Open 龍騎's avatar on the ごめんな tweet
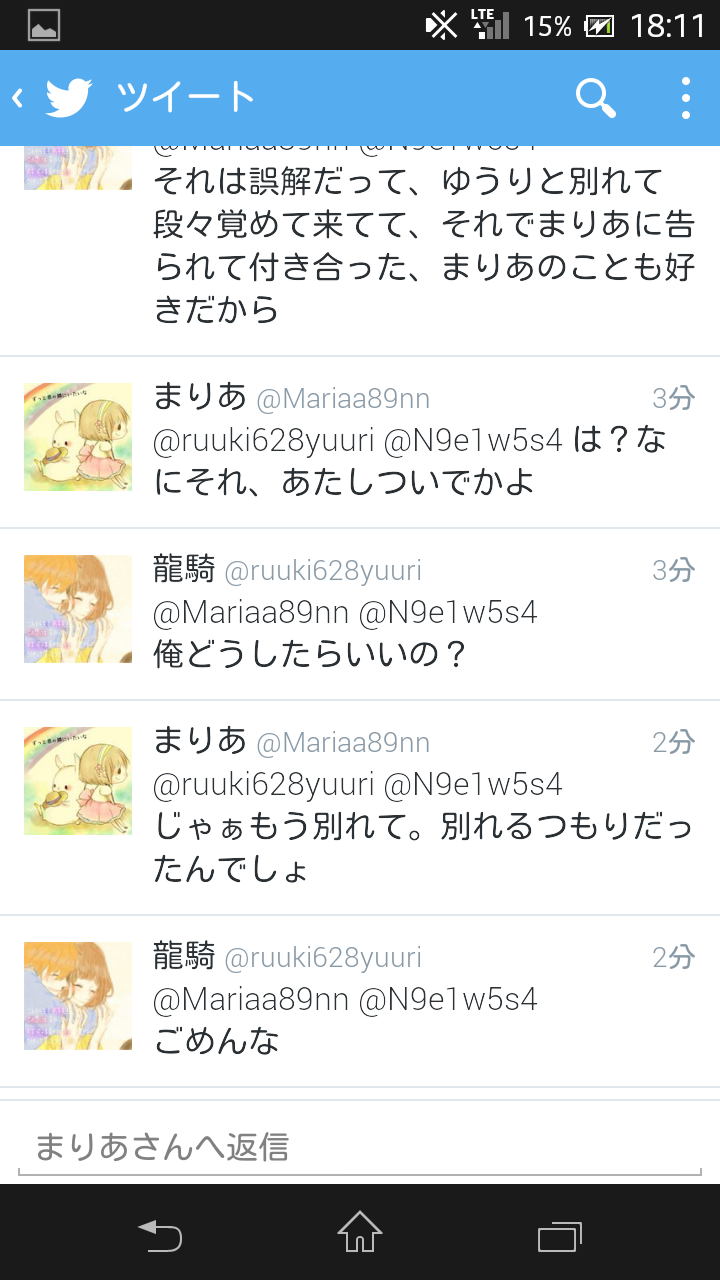Image resolution: width=720 pixels, height=1280 pixels. click(78, 996)
